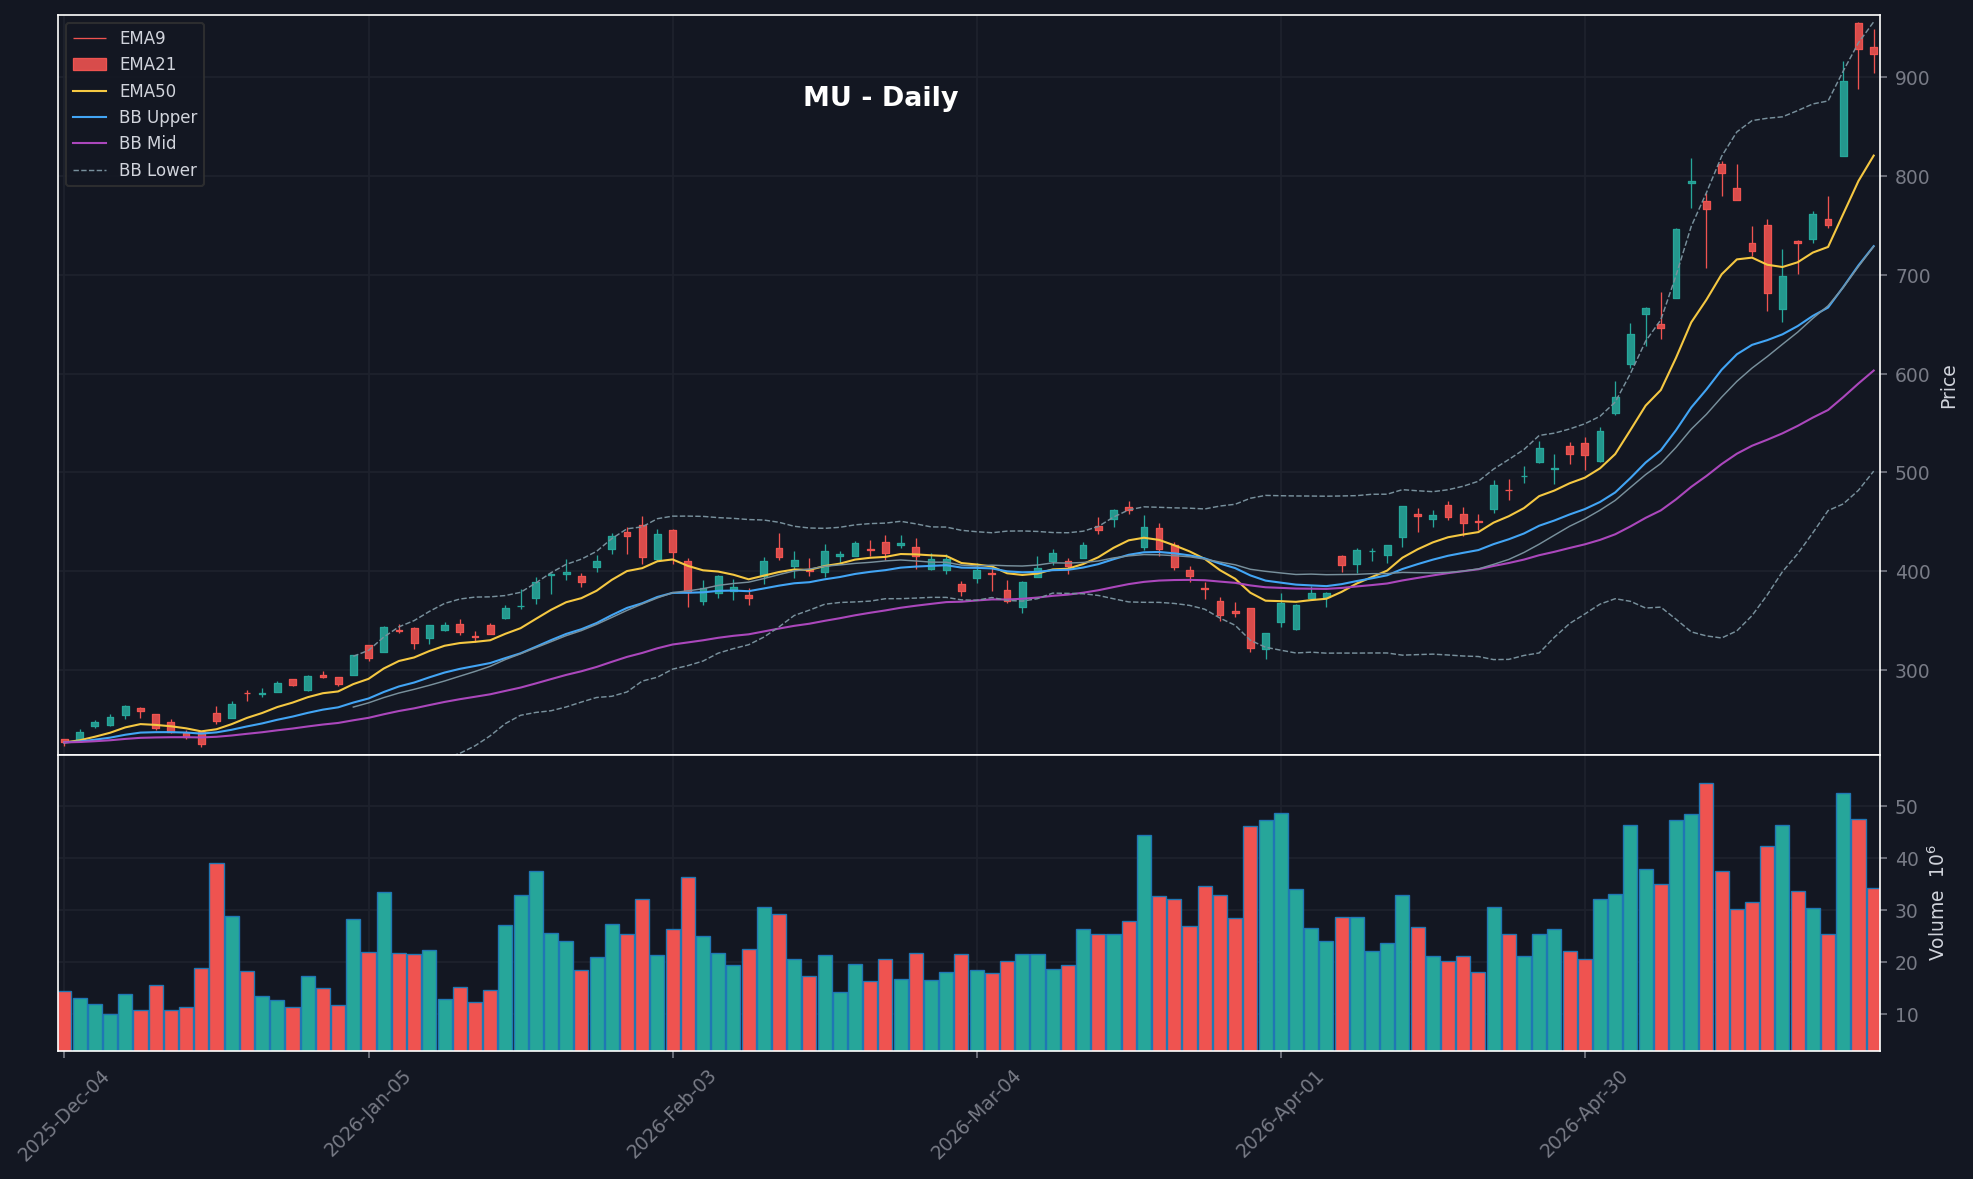Click the 10 volume axis label
This screenshot has height=1179, width=1973.
(1906, 1015)
